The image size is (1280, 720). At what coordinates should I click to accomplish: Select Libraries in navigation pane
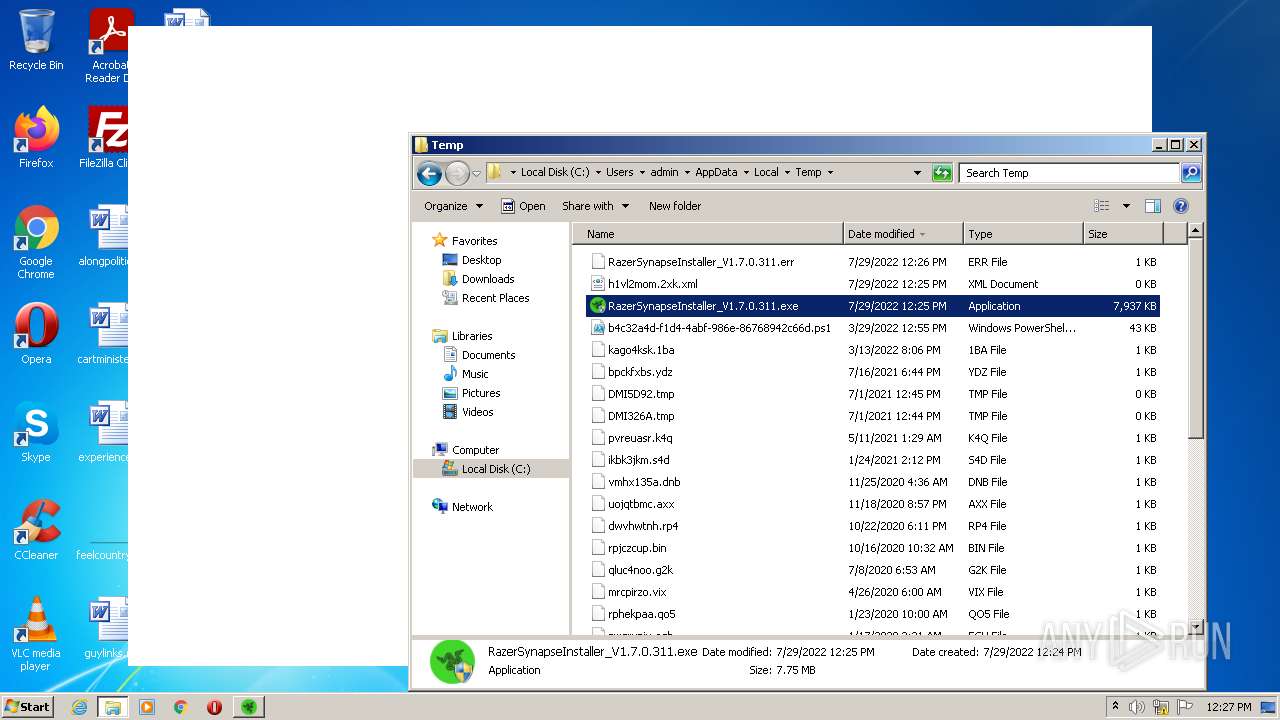coord(471,336)
